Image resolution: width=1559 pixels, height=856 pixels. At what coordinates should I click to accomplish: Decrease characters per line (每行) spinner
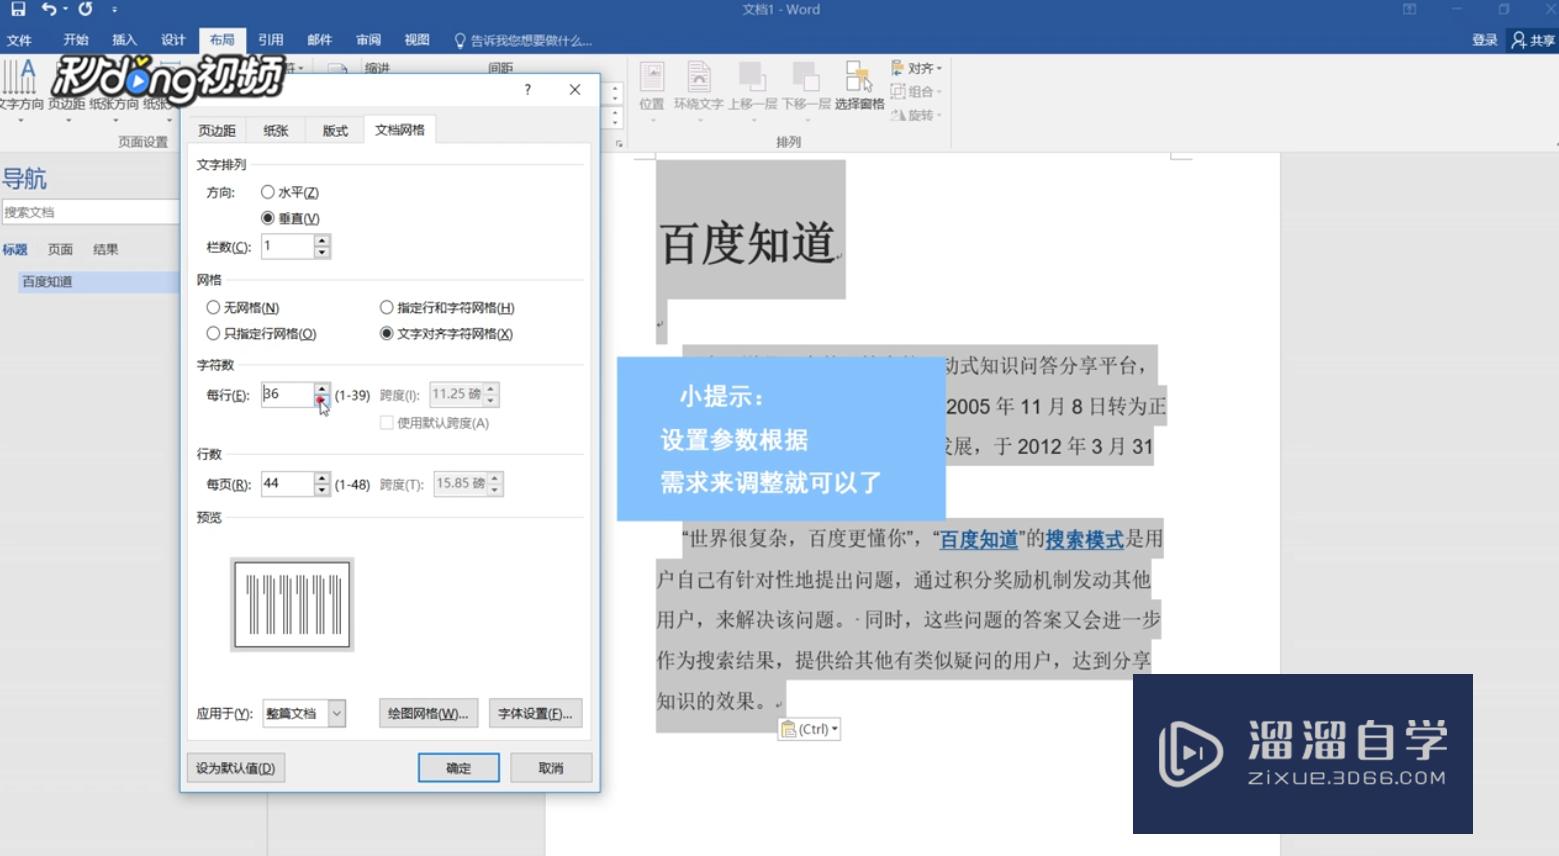tap(321, 401)
